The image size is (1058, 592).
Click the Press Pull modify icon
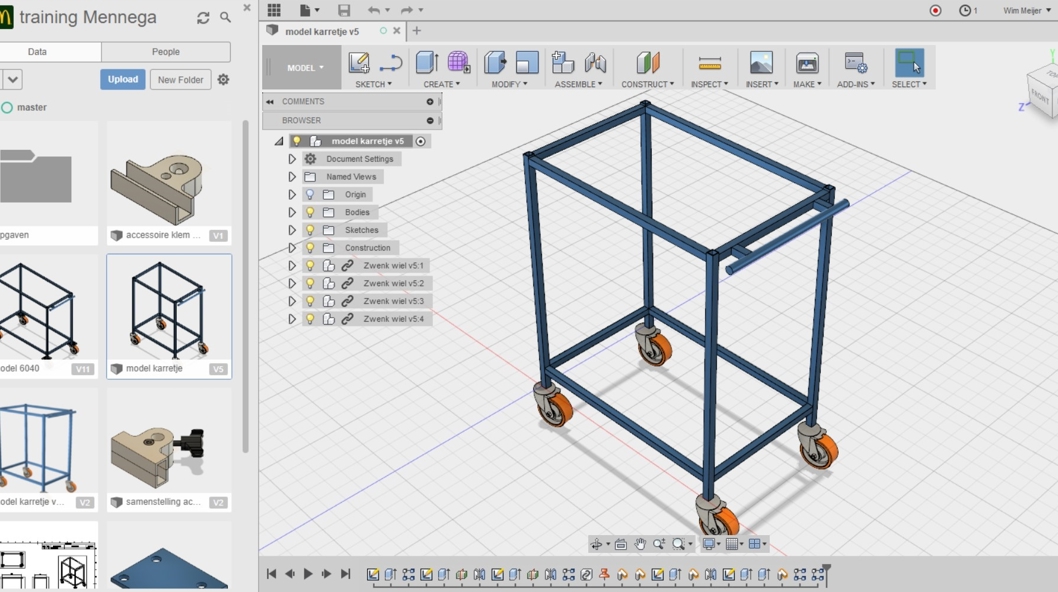click(495, 63)
